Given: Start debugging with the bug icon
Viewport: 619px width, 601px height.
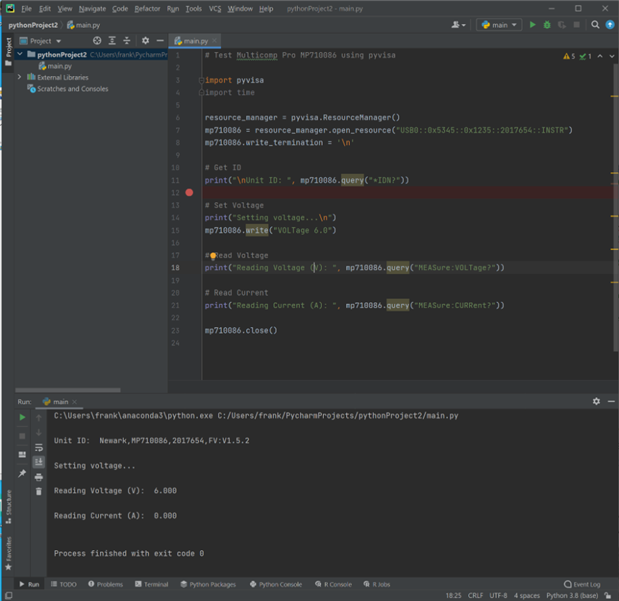Looking at the screenshot, I should click(x=547, y=25).
